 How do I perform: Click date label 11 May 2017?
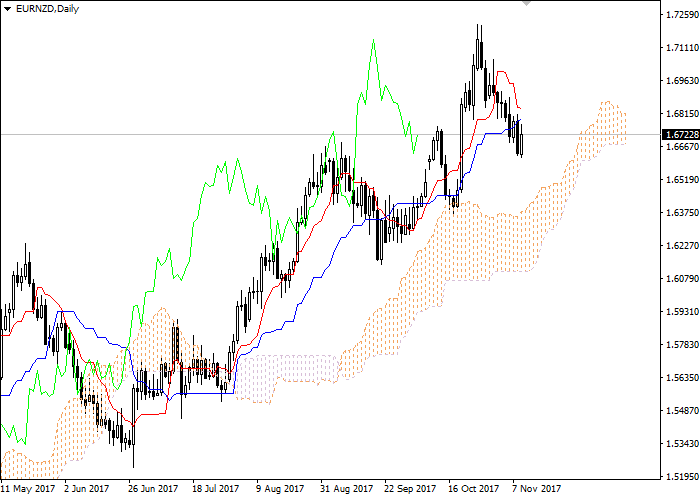(28, 489)
